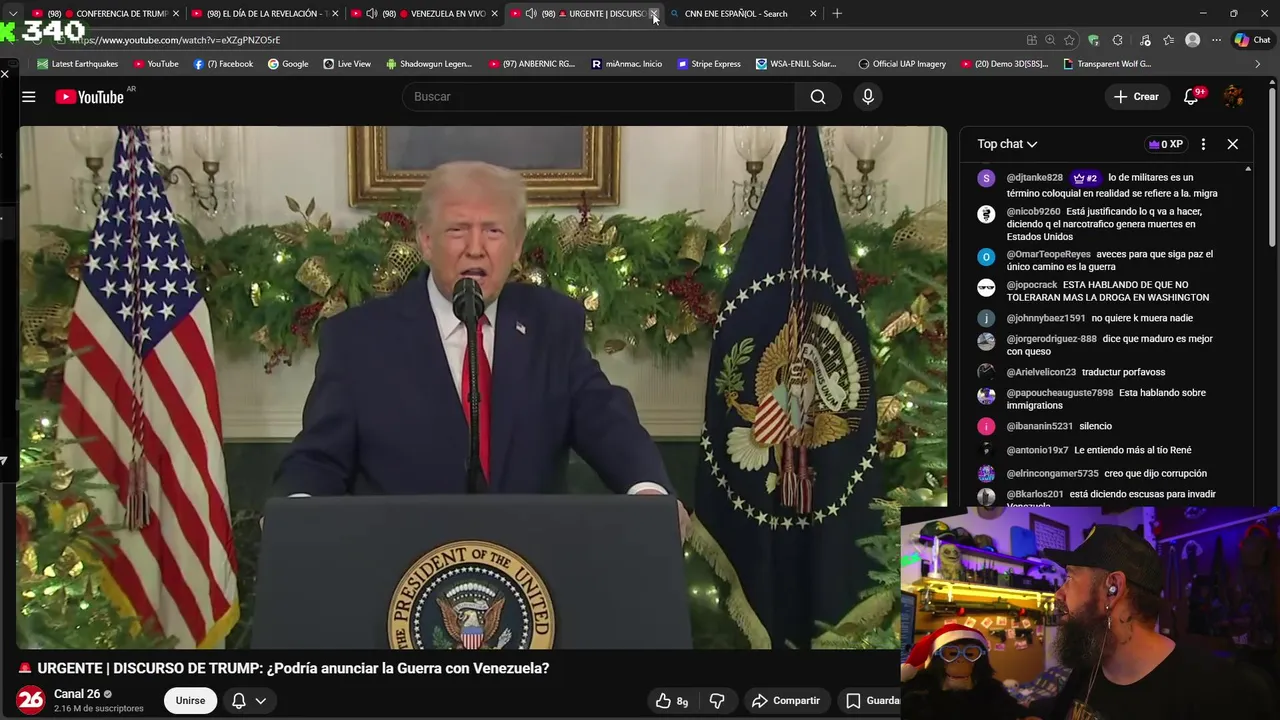Viewport: 1280px width, 720px height.
Task: Open the WSA-ENLIL Solar bookmark
Action: pos(796,64)
